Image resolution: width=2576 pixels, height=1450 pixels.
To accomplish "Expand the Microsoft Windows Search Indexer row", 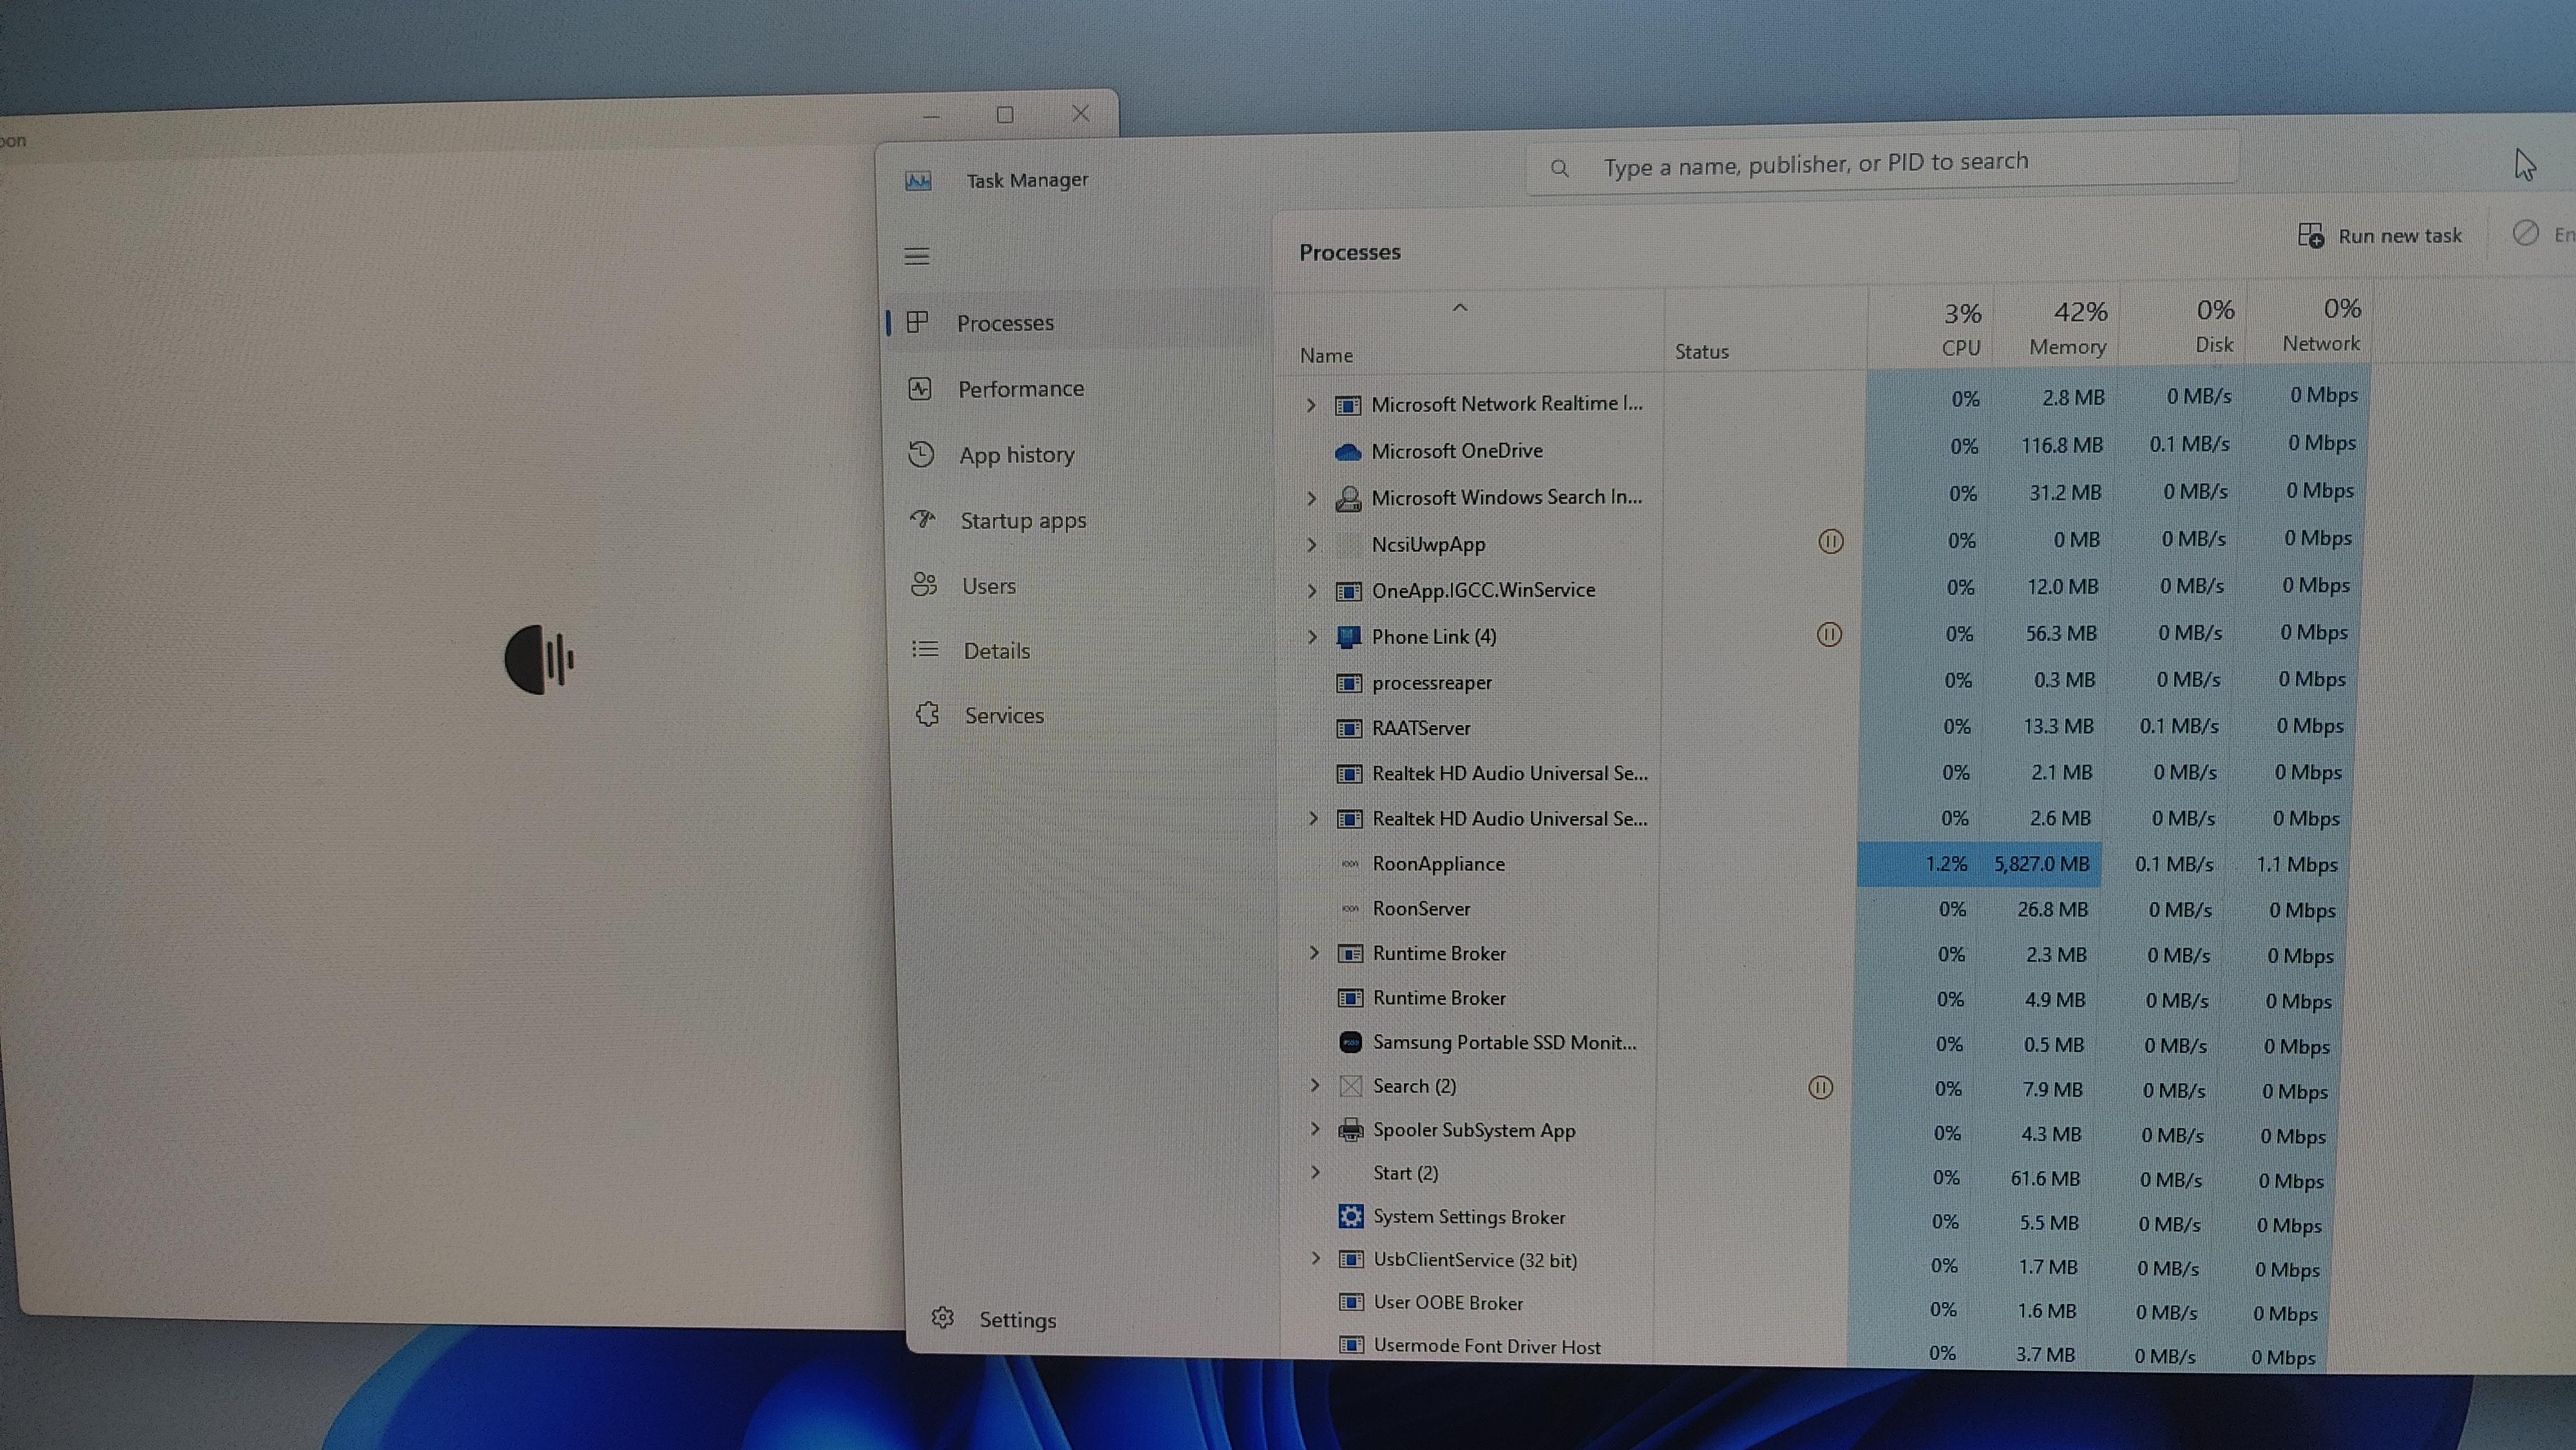I will [1312, 498].
